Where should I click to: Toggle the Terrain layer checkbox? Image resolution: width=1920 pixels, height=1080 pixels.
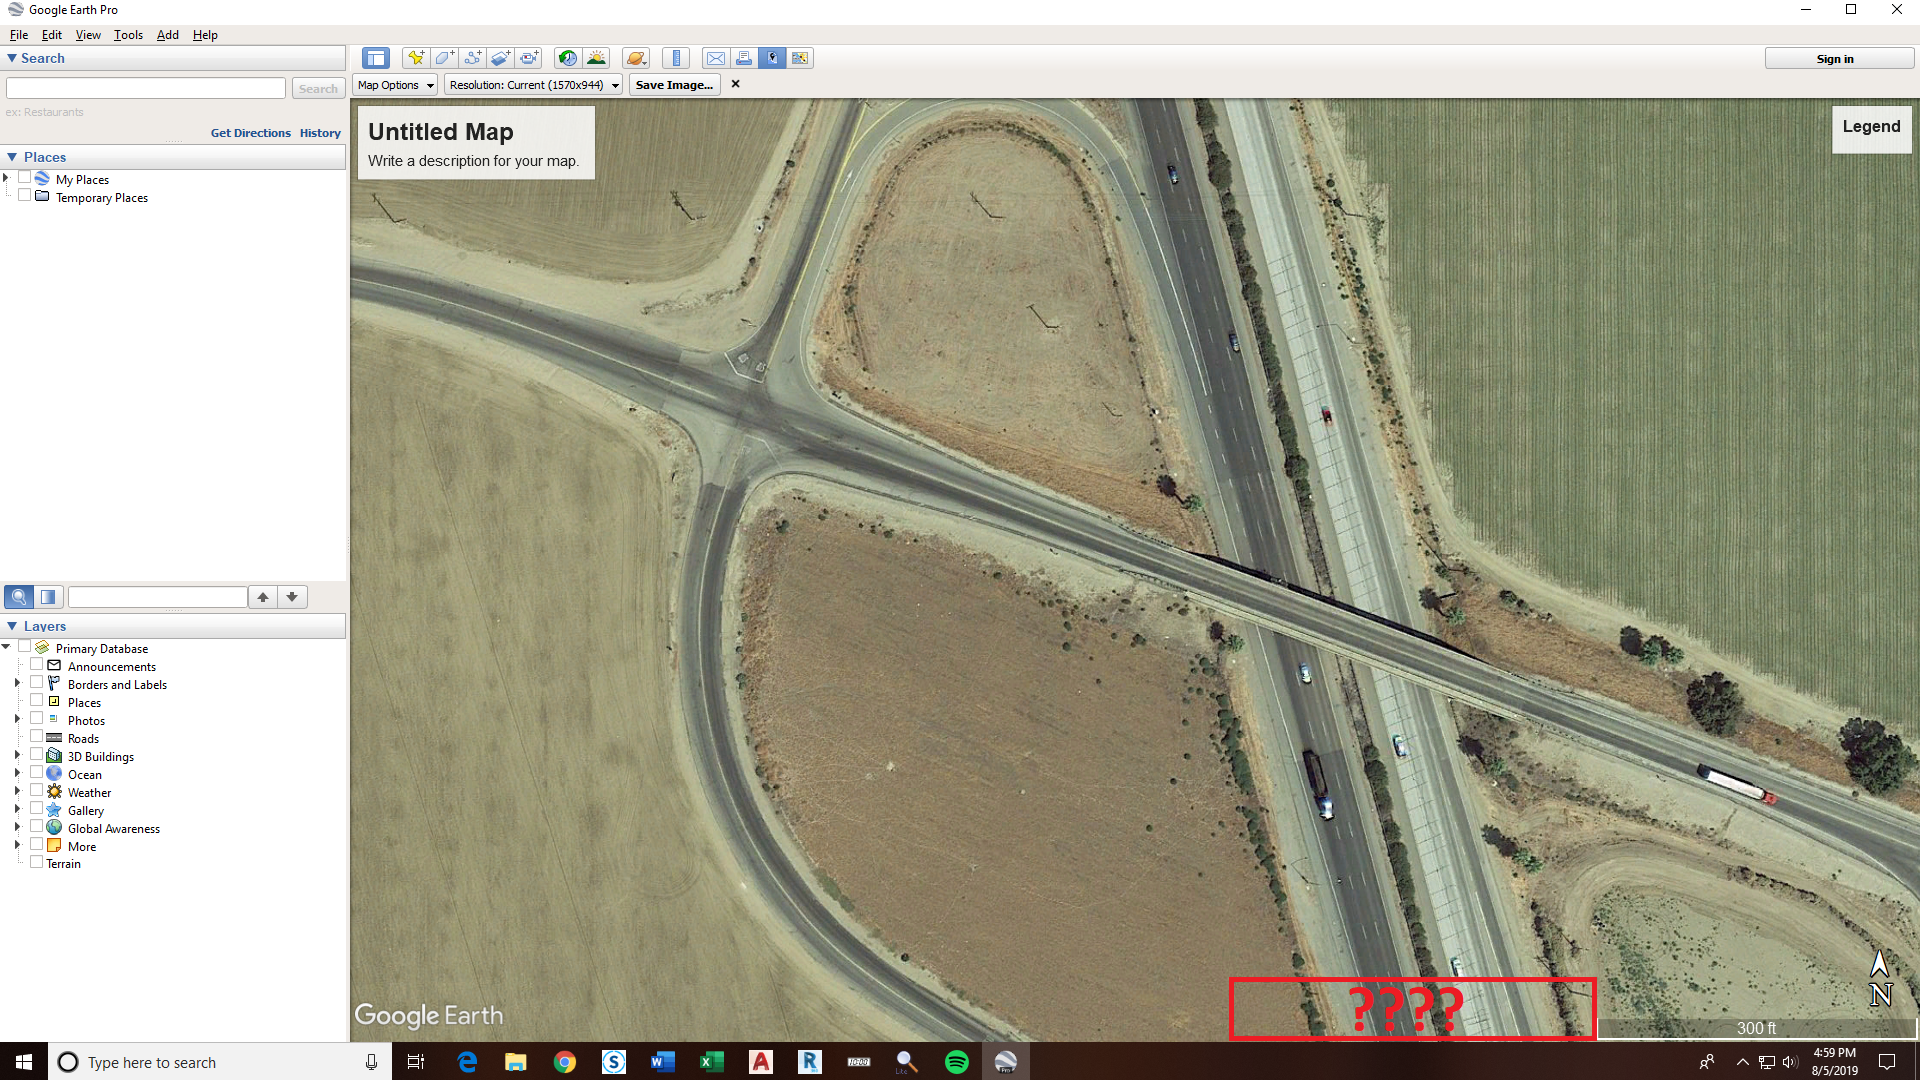(x=34, y=864)
